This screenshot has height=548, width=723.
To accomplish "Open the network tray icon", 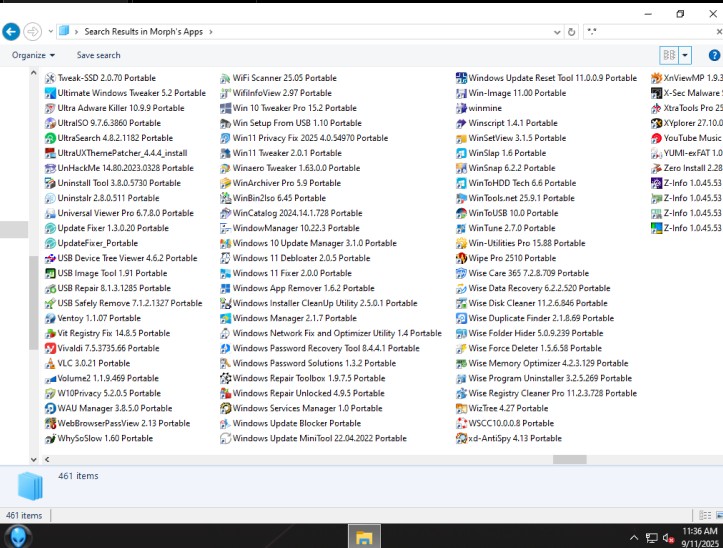I will coord(651,538).
